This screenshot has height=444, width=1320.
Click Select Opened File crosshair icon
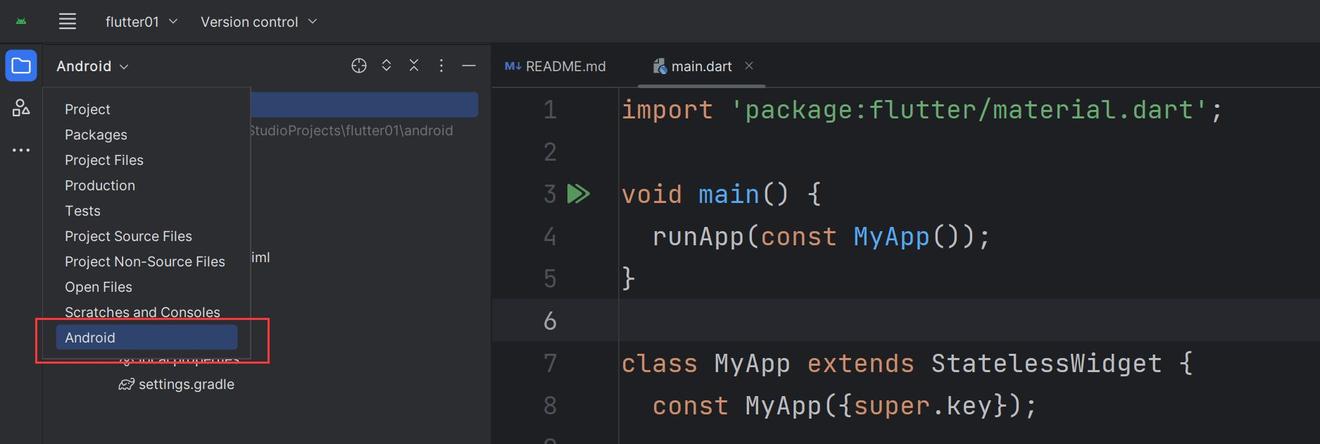tap(359, 66)
